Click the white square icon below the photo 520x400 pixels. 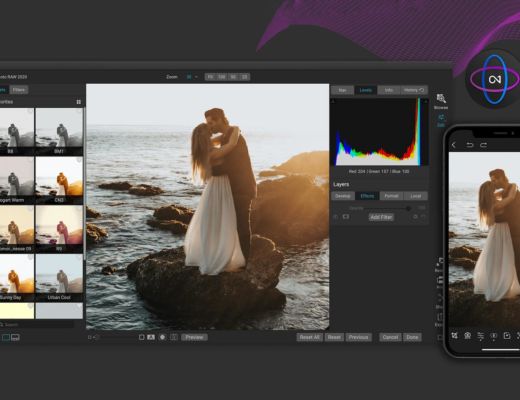point(141,337)
